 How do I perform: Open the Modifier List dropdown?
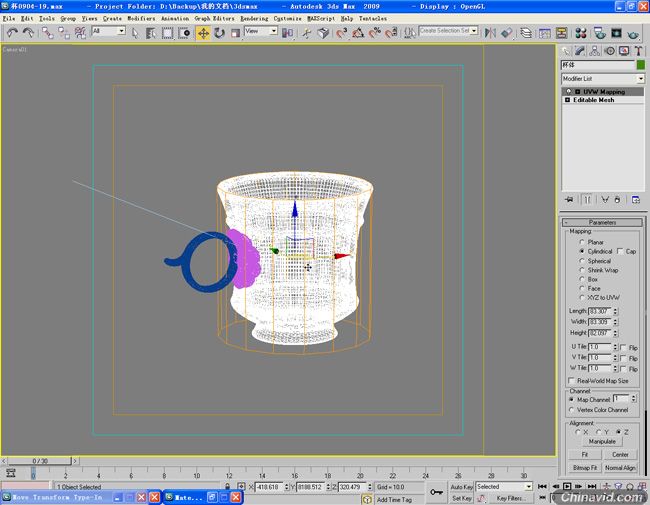point(640,78)
